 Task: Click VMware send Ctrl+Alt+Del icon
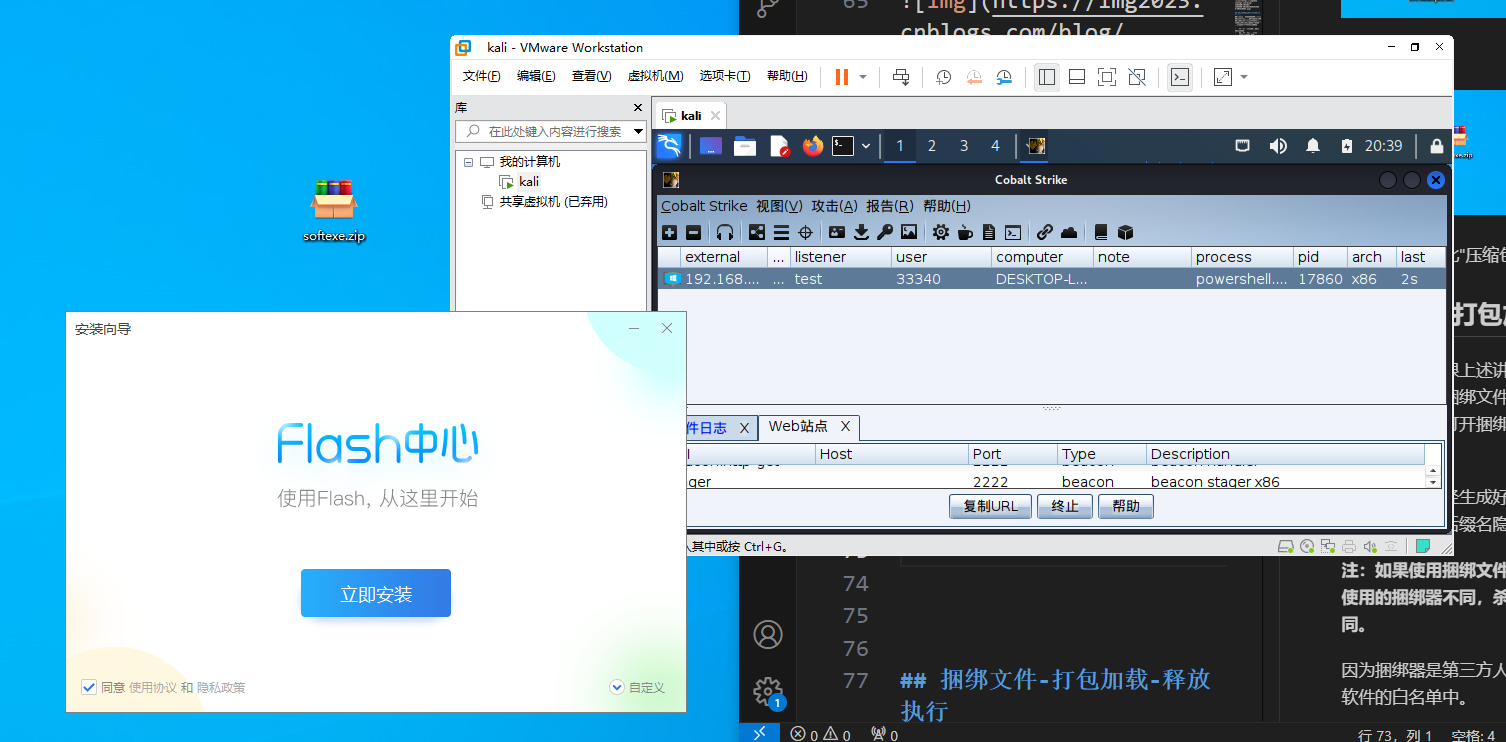(x=901, y=77)
